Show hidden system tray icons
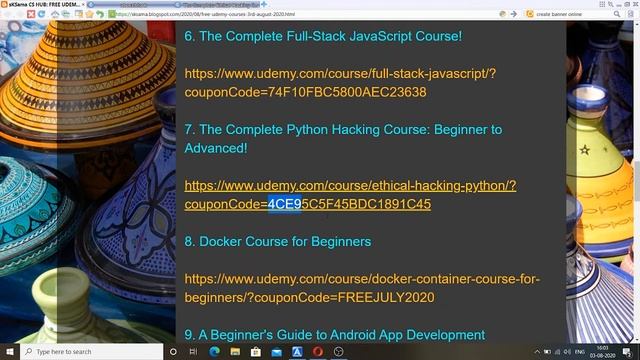This screenshot has width=640, height=360. [x=537, y=351]
